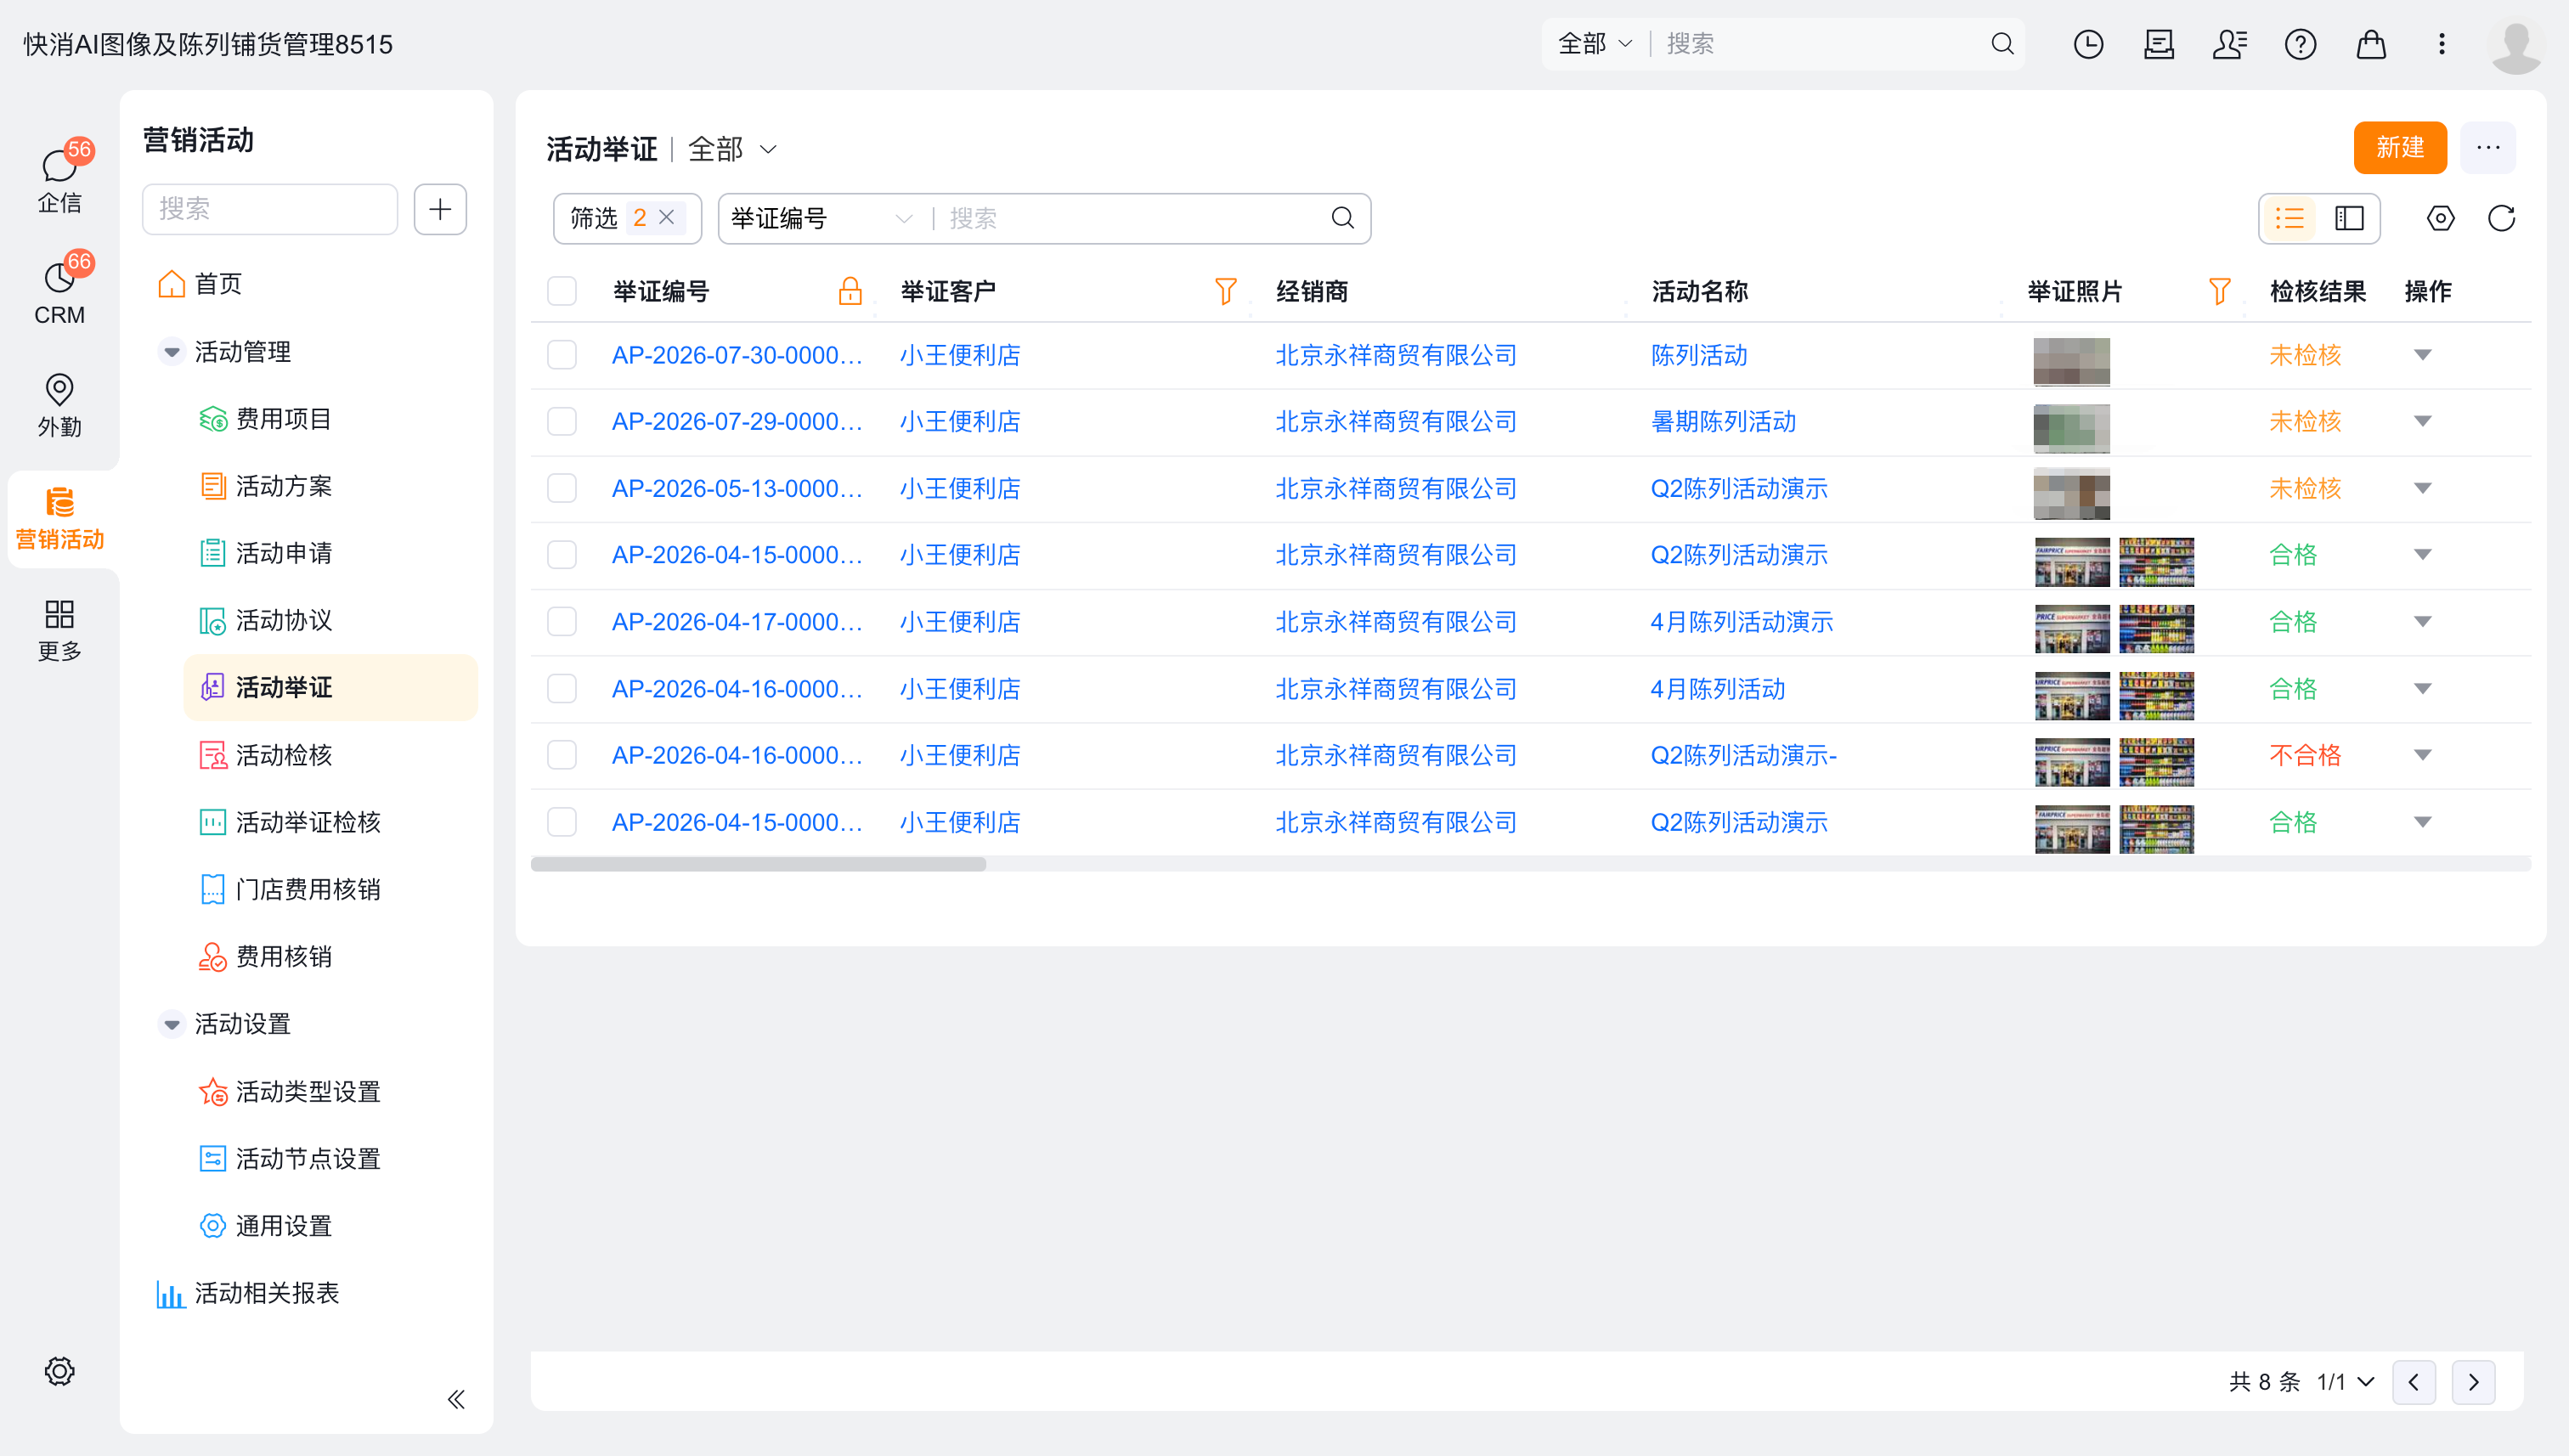Open the 全部 scope dropdown in global search
2569x1456 pixels.
pos(1595,44)
